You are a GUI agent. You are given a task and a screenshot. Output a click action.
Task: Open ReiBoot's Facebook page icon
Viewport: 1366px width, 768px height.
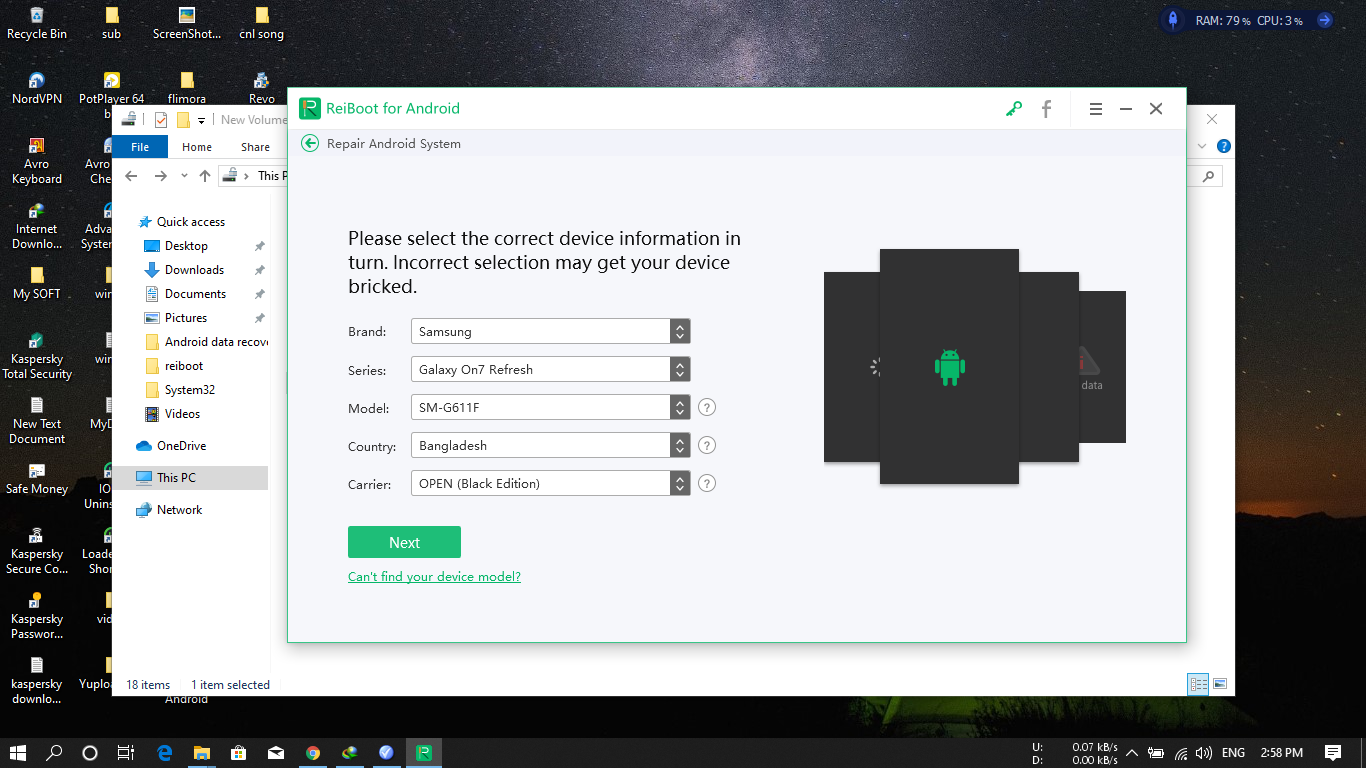(1046, 109)
